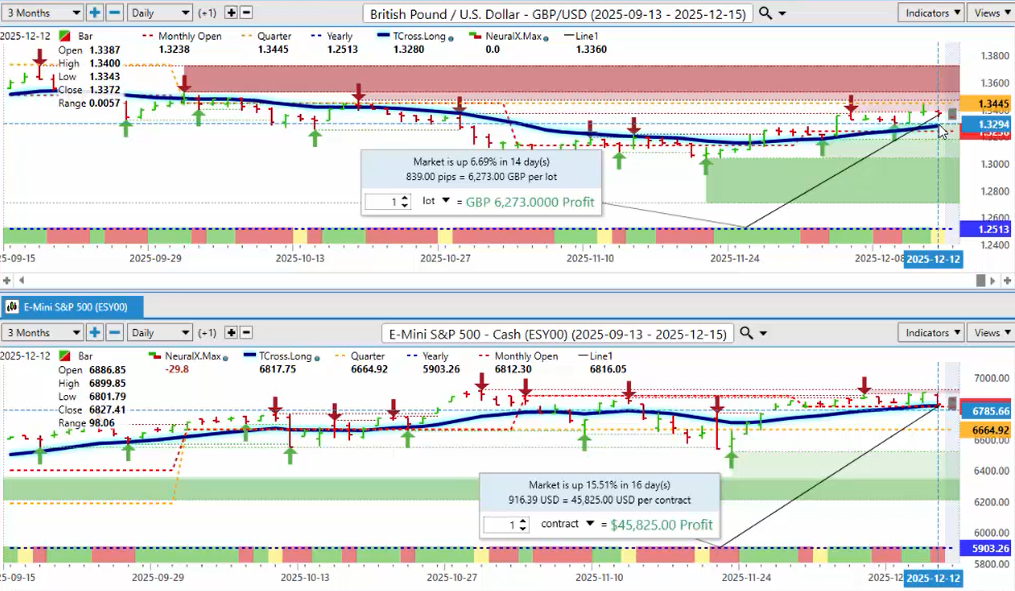Click the black minus icon on GBP/USD chart

[x=247, y=13]
